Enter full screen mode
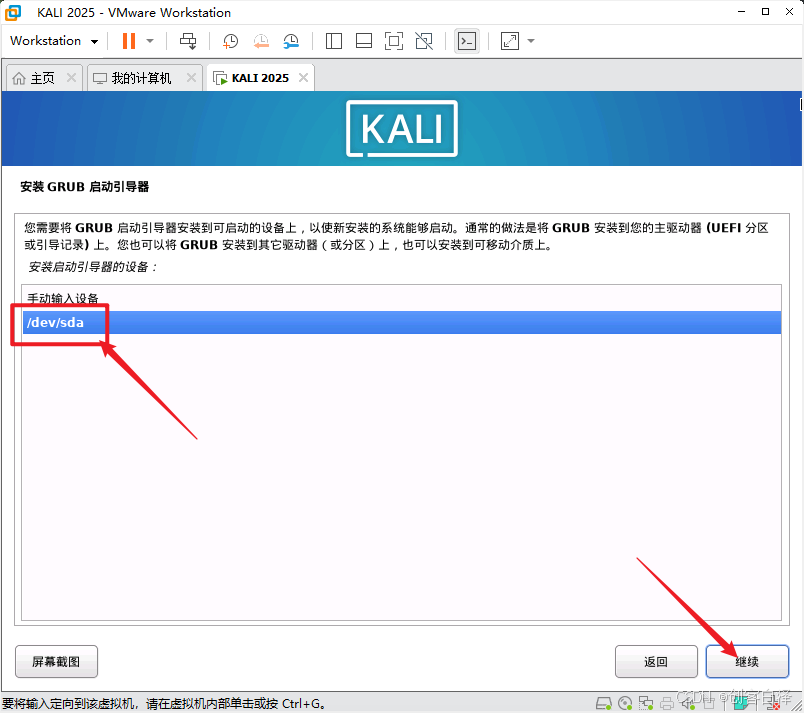 394,41
